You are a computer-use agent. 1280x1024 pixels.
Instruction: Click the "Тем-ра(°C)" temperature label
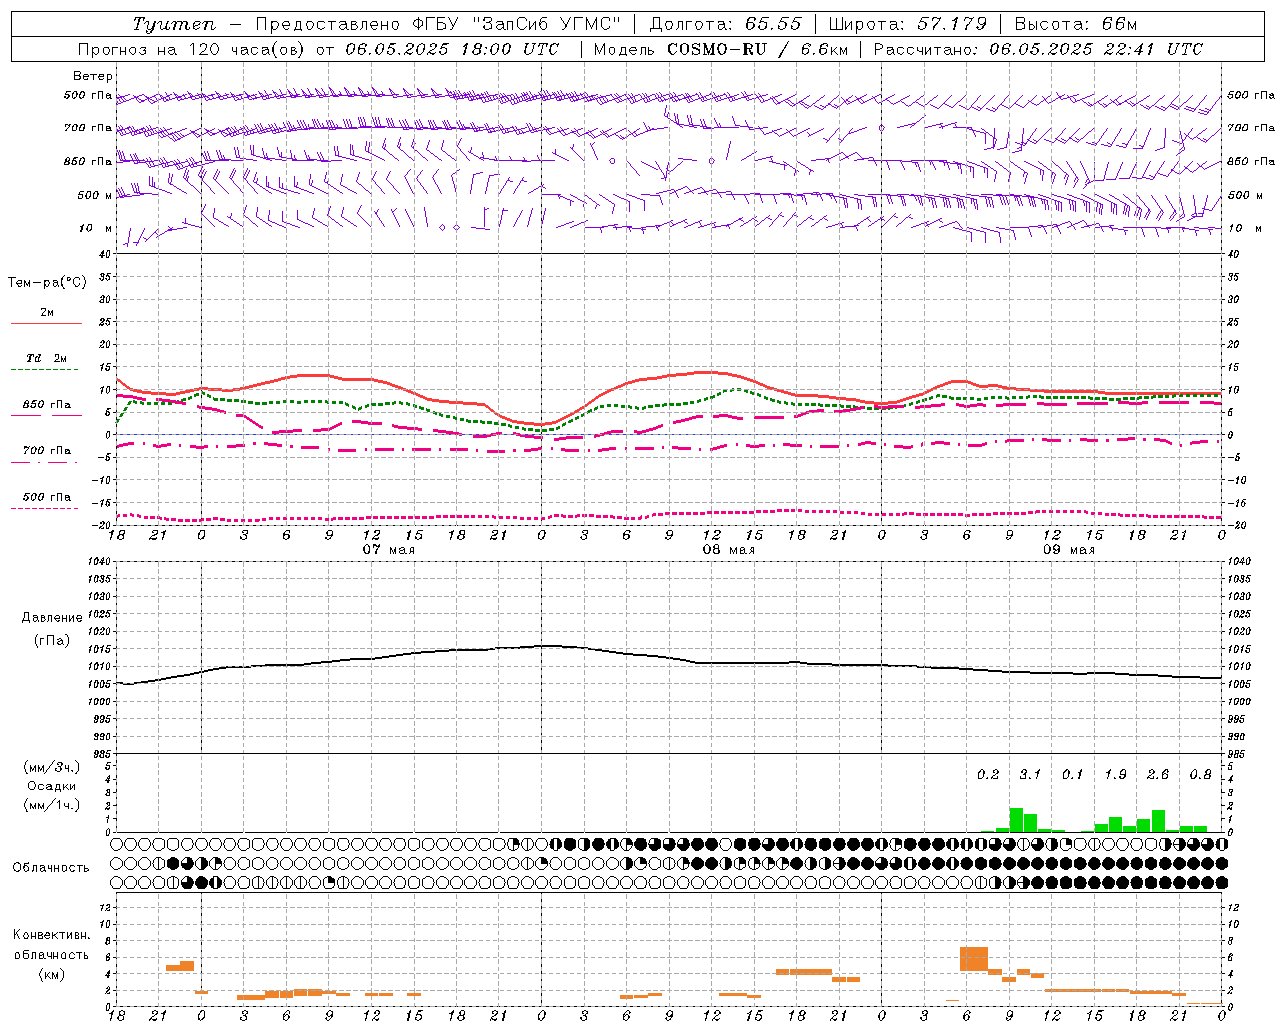[x=47, y=283]
